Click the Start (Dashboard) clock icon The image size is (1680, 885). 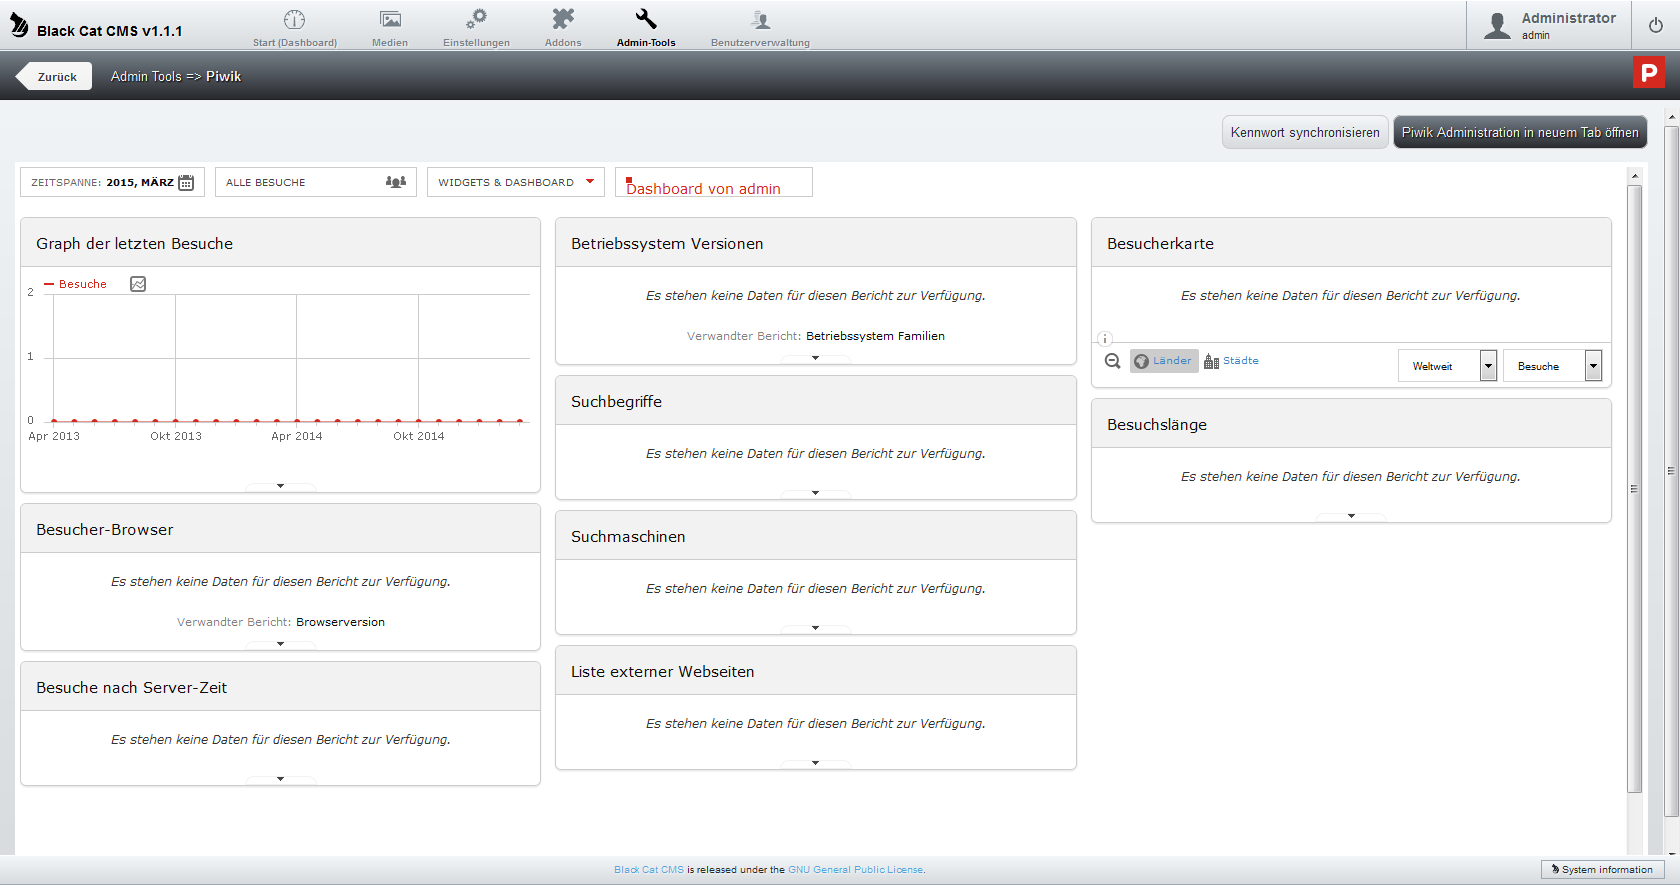point(294,19)
